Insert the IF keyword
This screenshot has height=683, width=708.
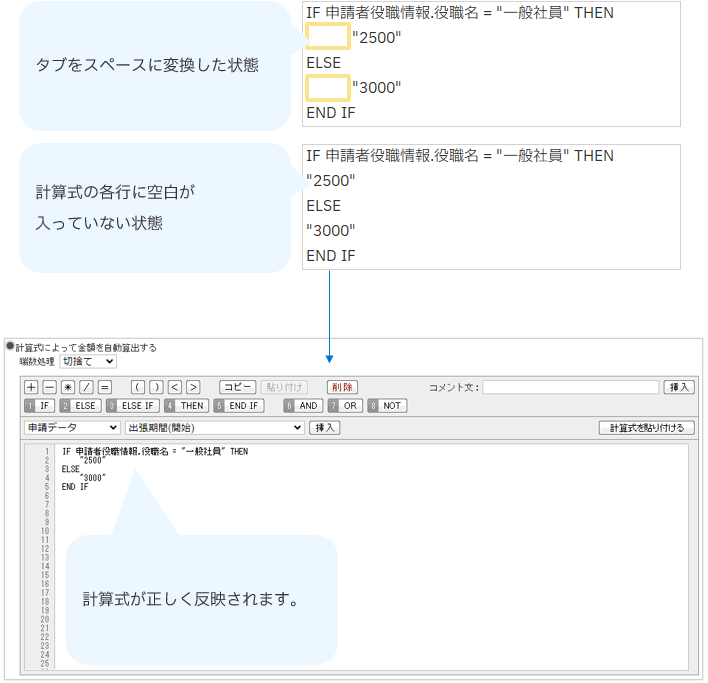pyautogui.click(x=39, y=406)
